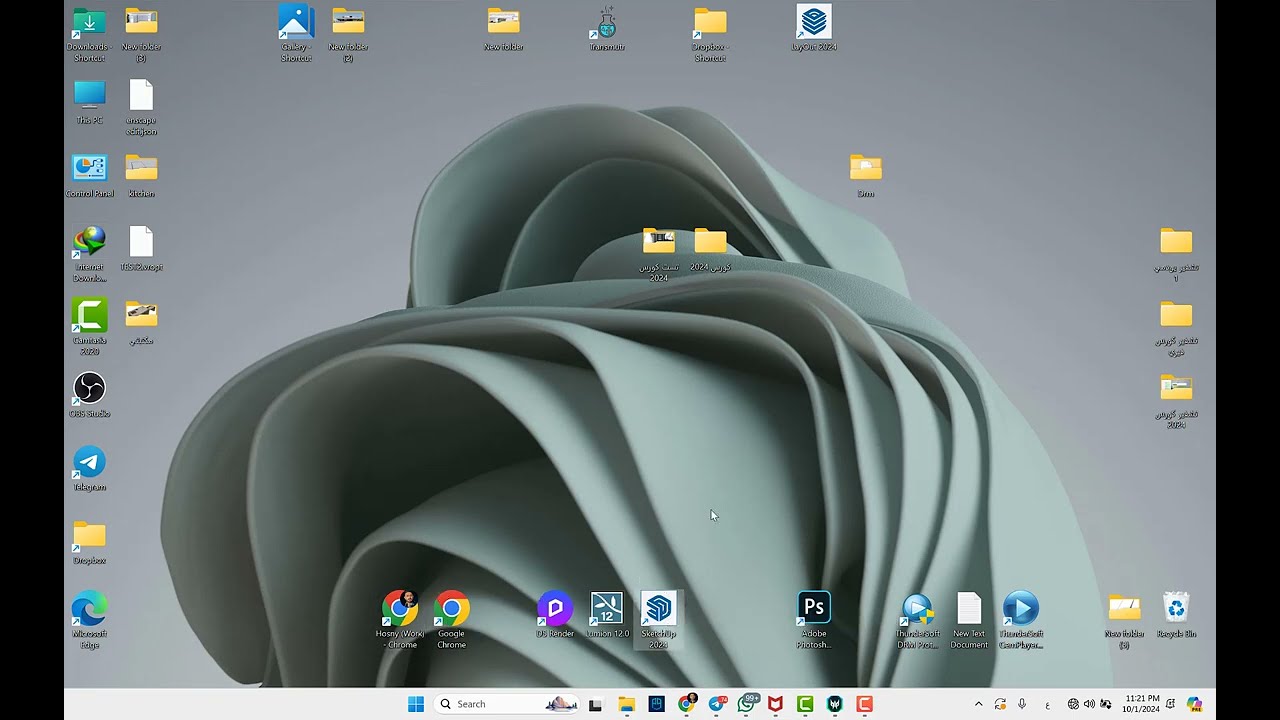This screenshot has width=1280, height=720.
Task: Select the Adobe Photoshop desktop icon
Action: (814, 619)
